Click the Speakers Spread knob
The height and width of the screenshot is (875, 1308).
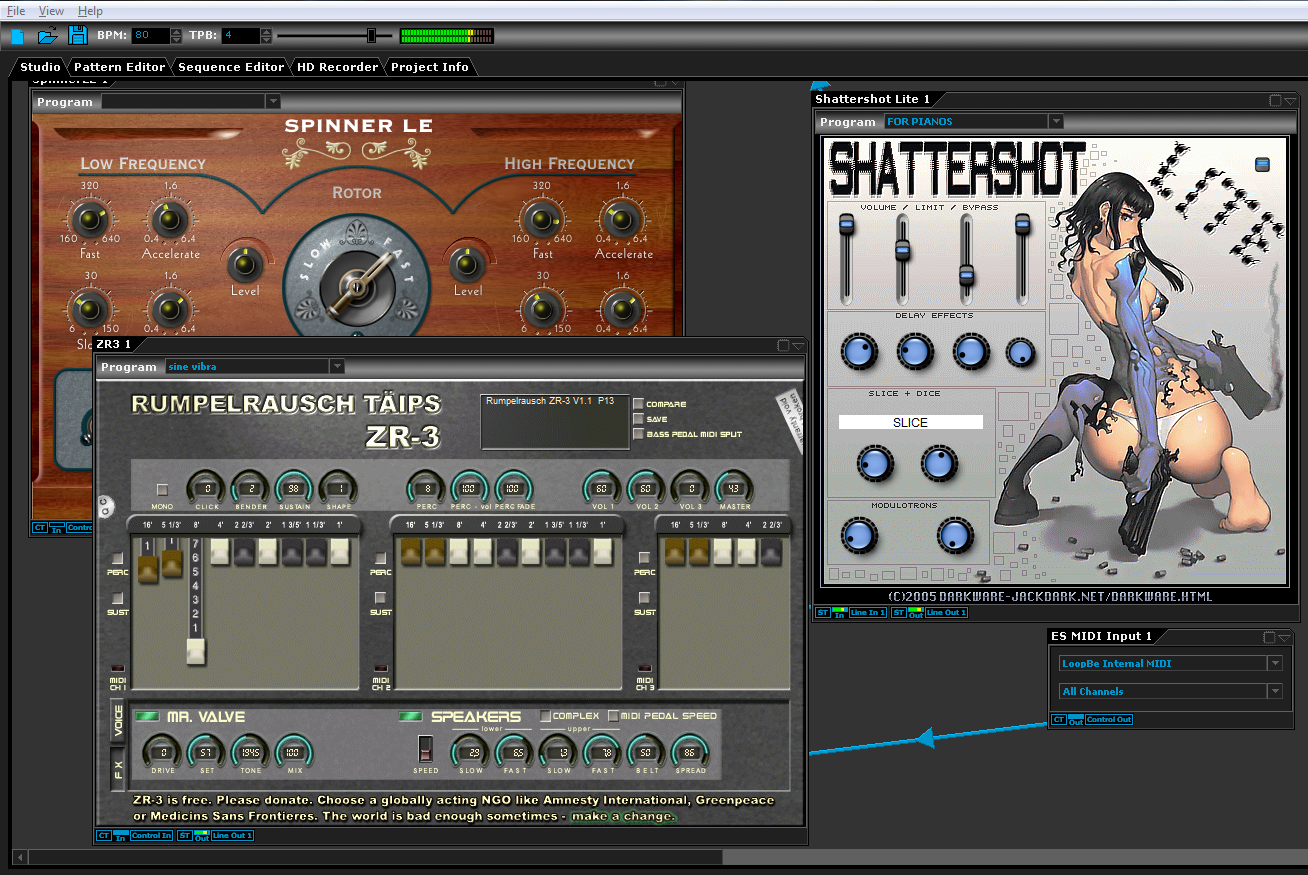point(690,751)
